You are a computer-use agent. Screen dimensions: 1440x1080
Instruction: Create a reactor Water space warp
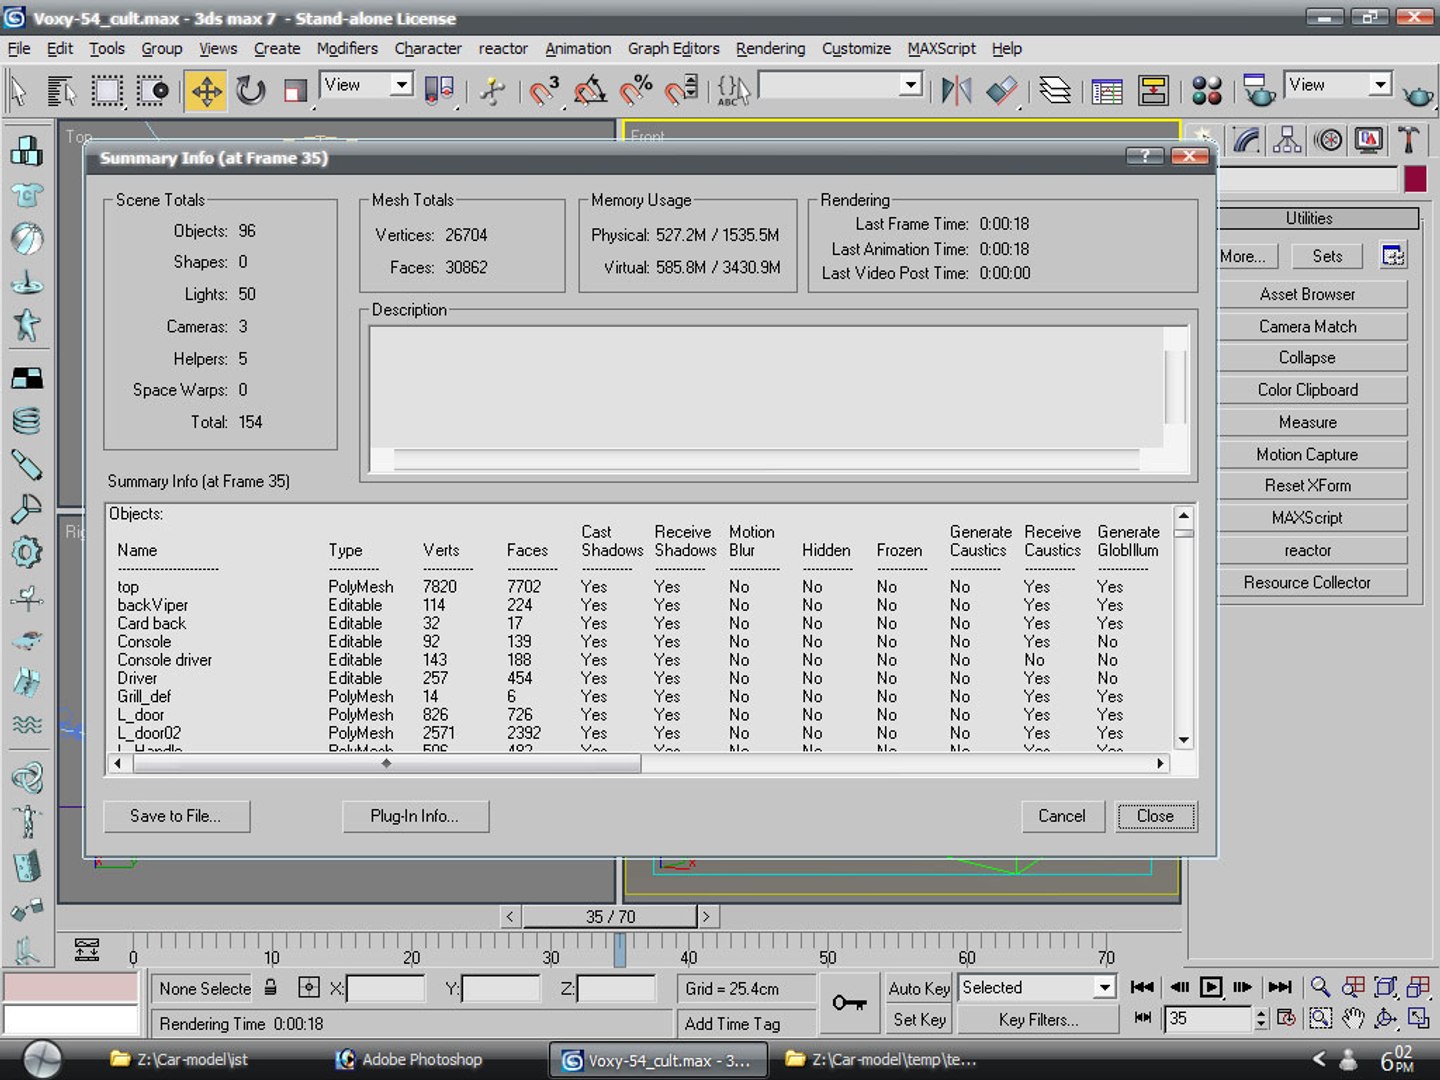coord(26,725)
